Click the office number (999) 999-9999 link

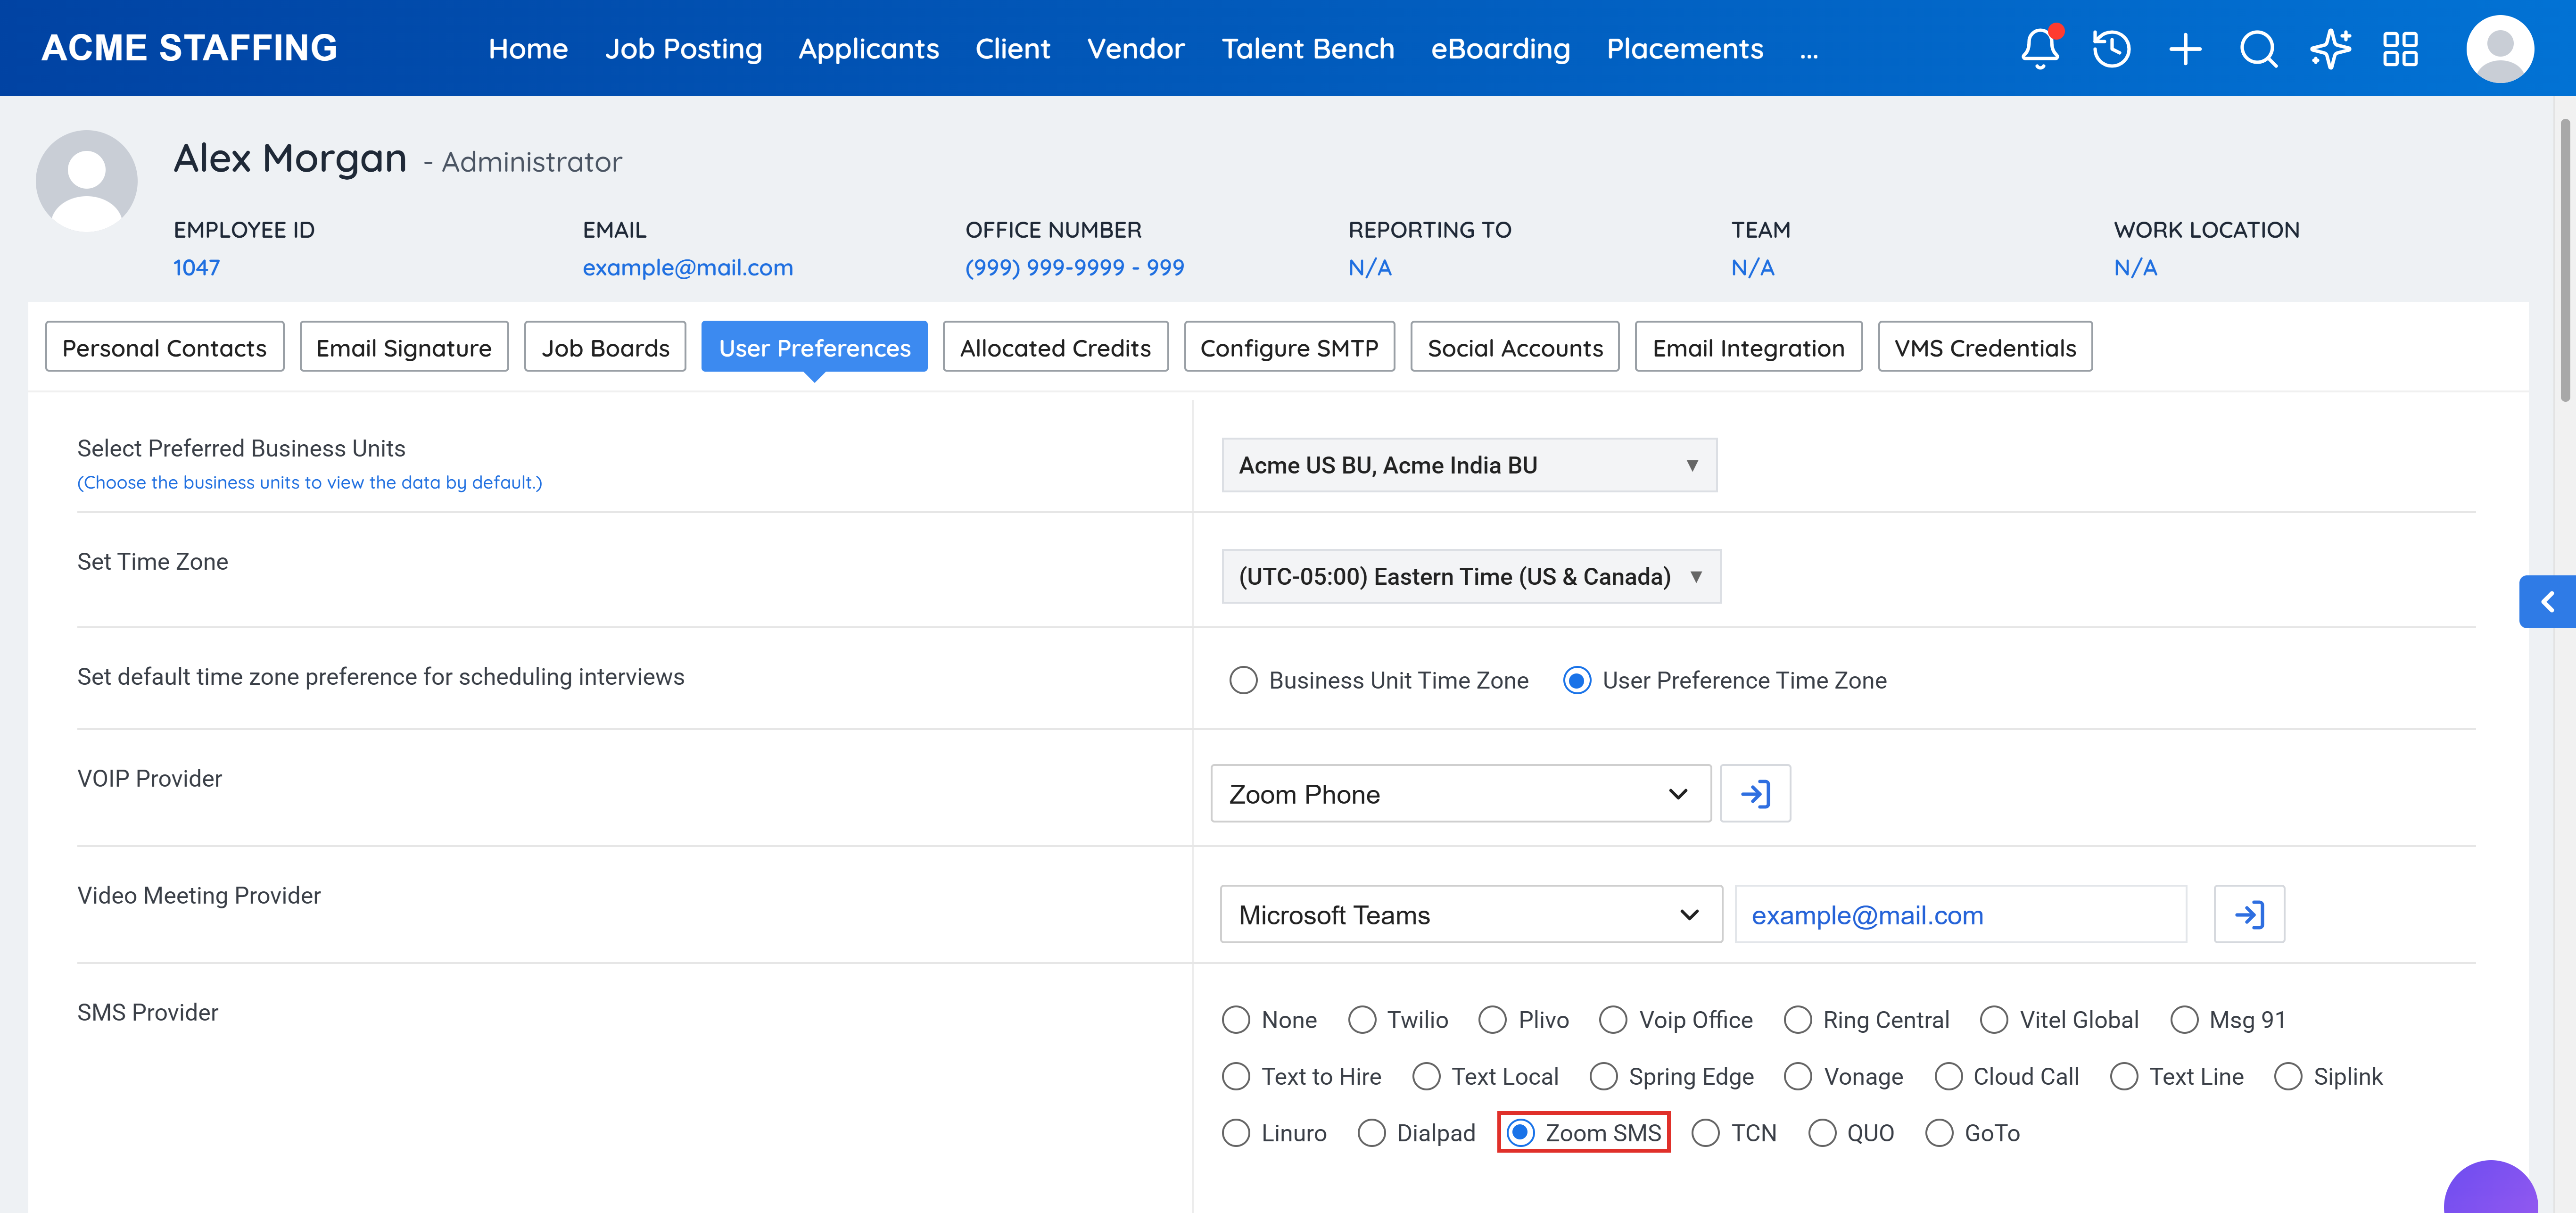click(x=1075, y=268)
